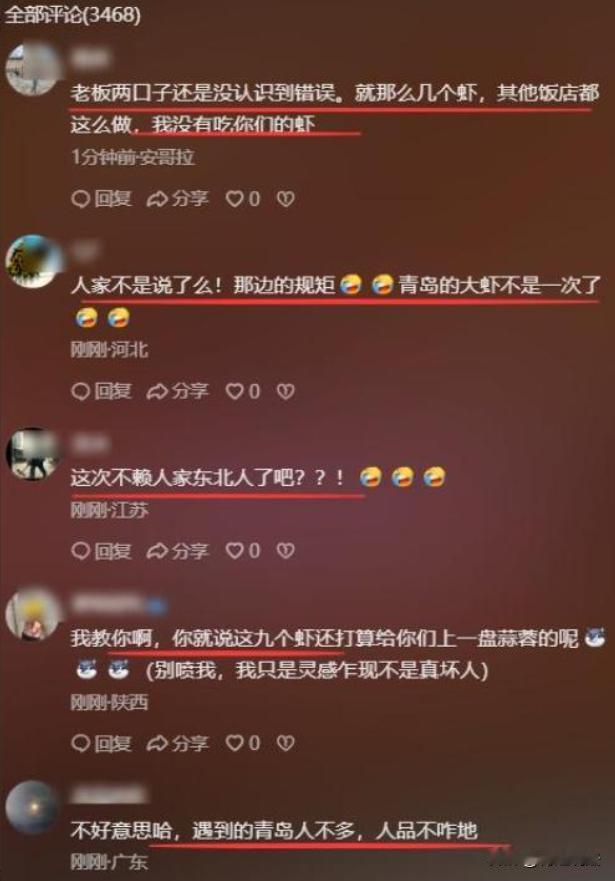Dislike the comment from 河北
The image size is (615, 881).
(285, 391)
